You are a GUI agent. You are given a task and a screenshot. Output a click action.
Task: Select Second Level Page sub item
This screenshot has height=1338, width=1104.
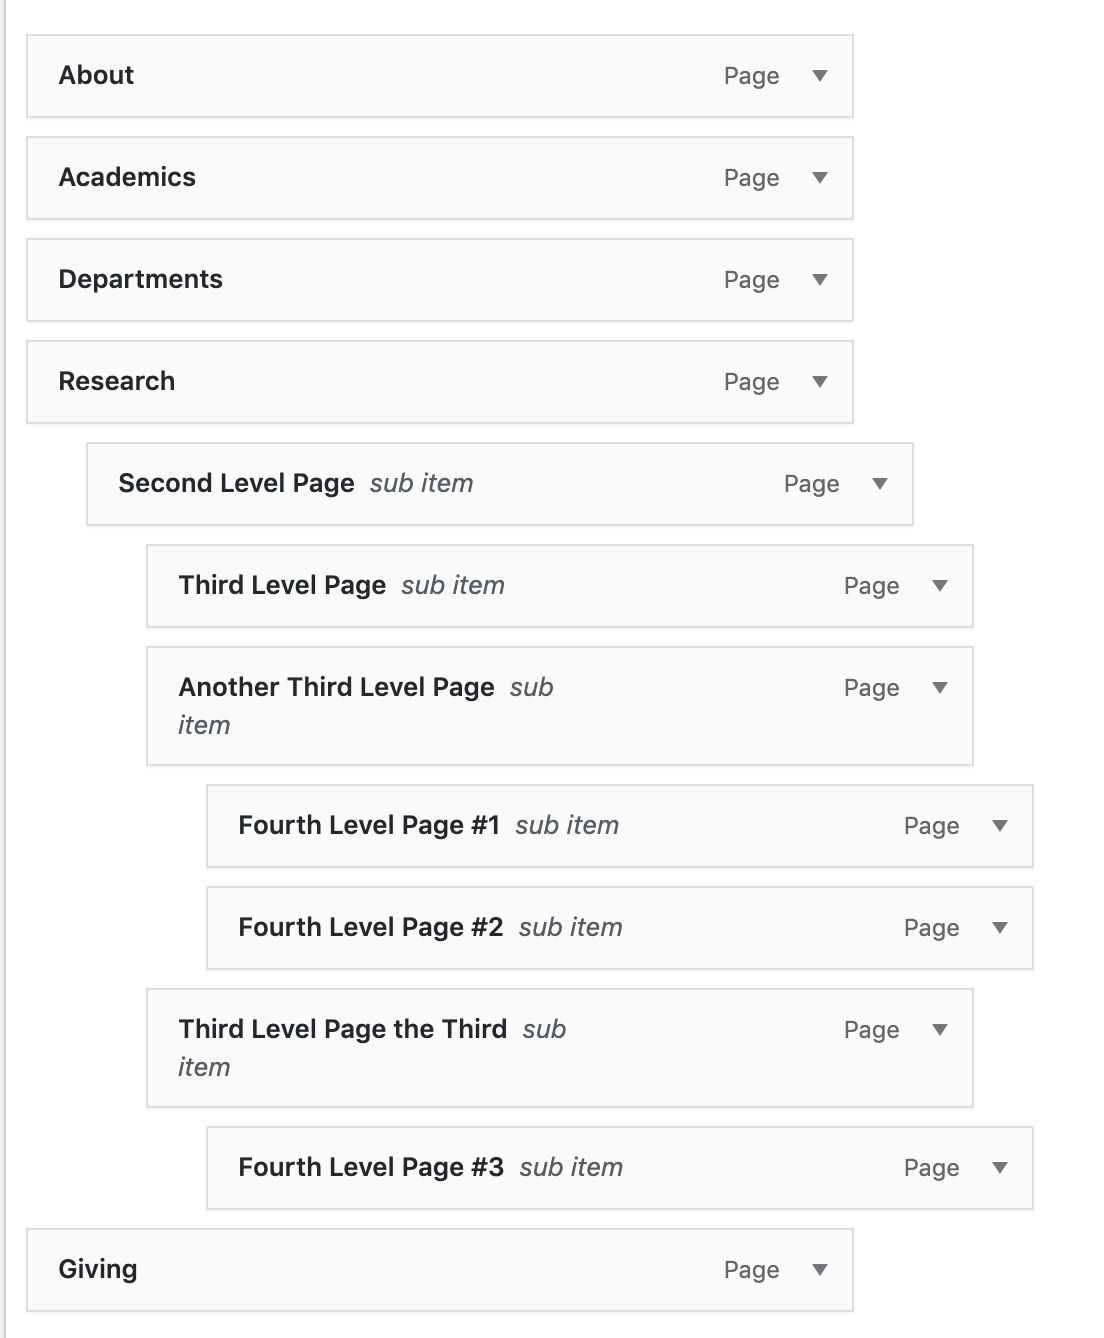coord(236,484)
